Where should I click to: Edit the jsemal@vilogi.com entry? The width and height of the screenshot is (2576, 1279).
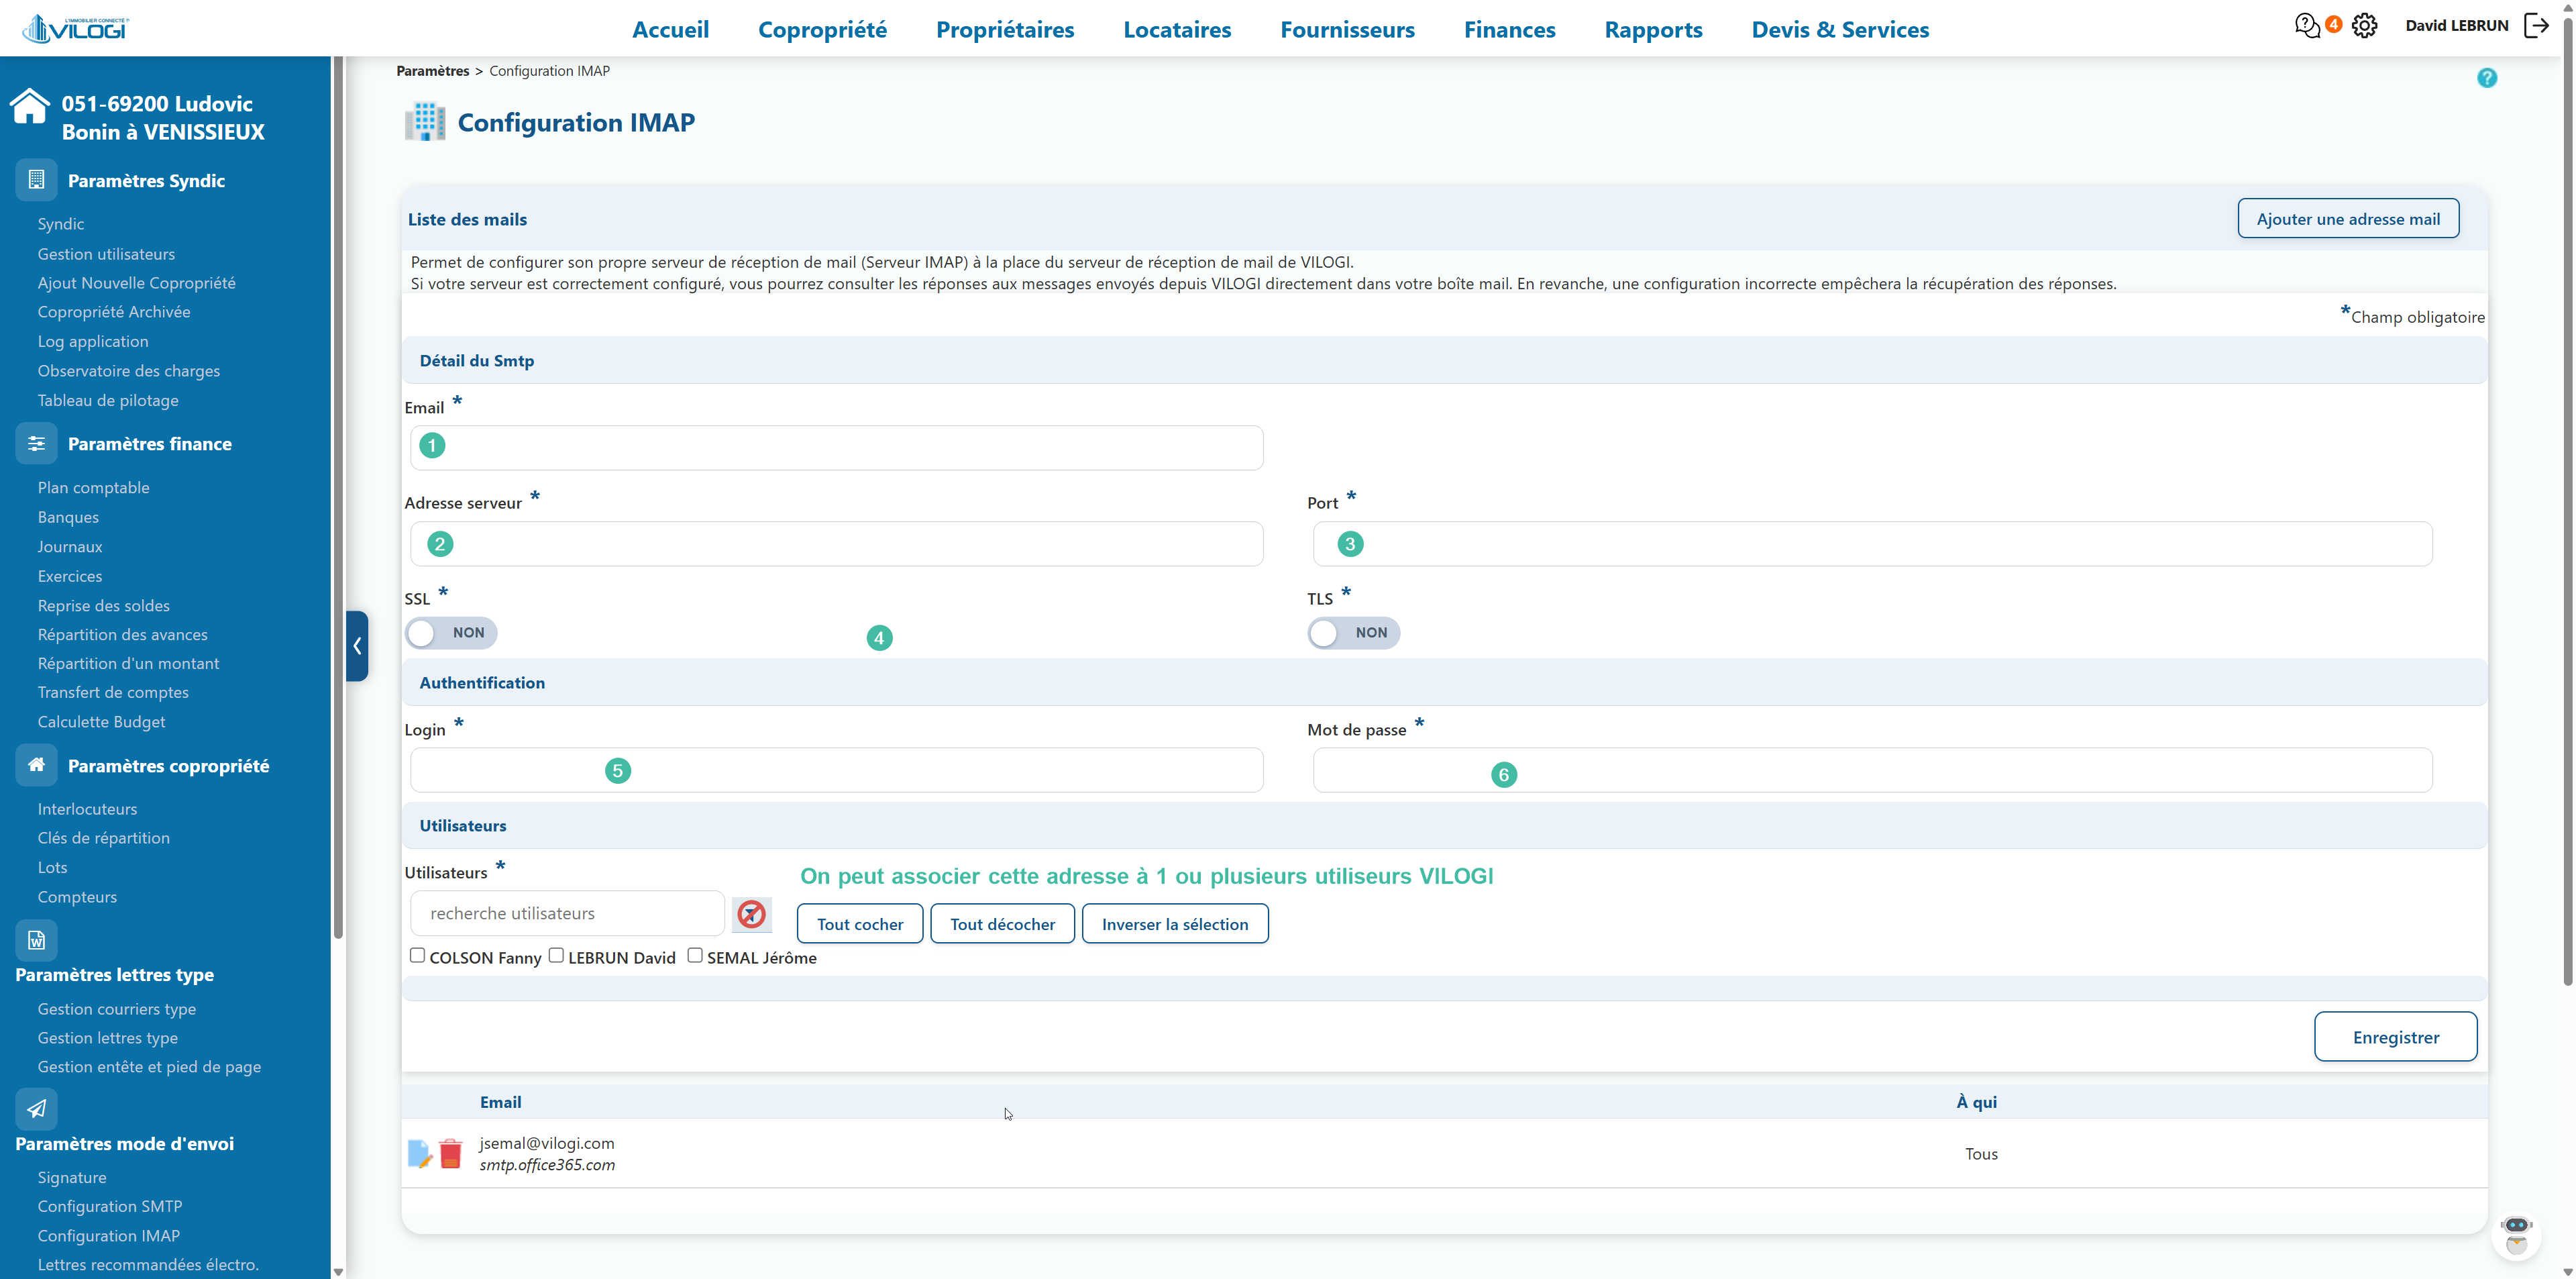(x=419, y=1153)
